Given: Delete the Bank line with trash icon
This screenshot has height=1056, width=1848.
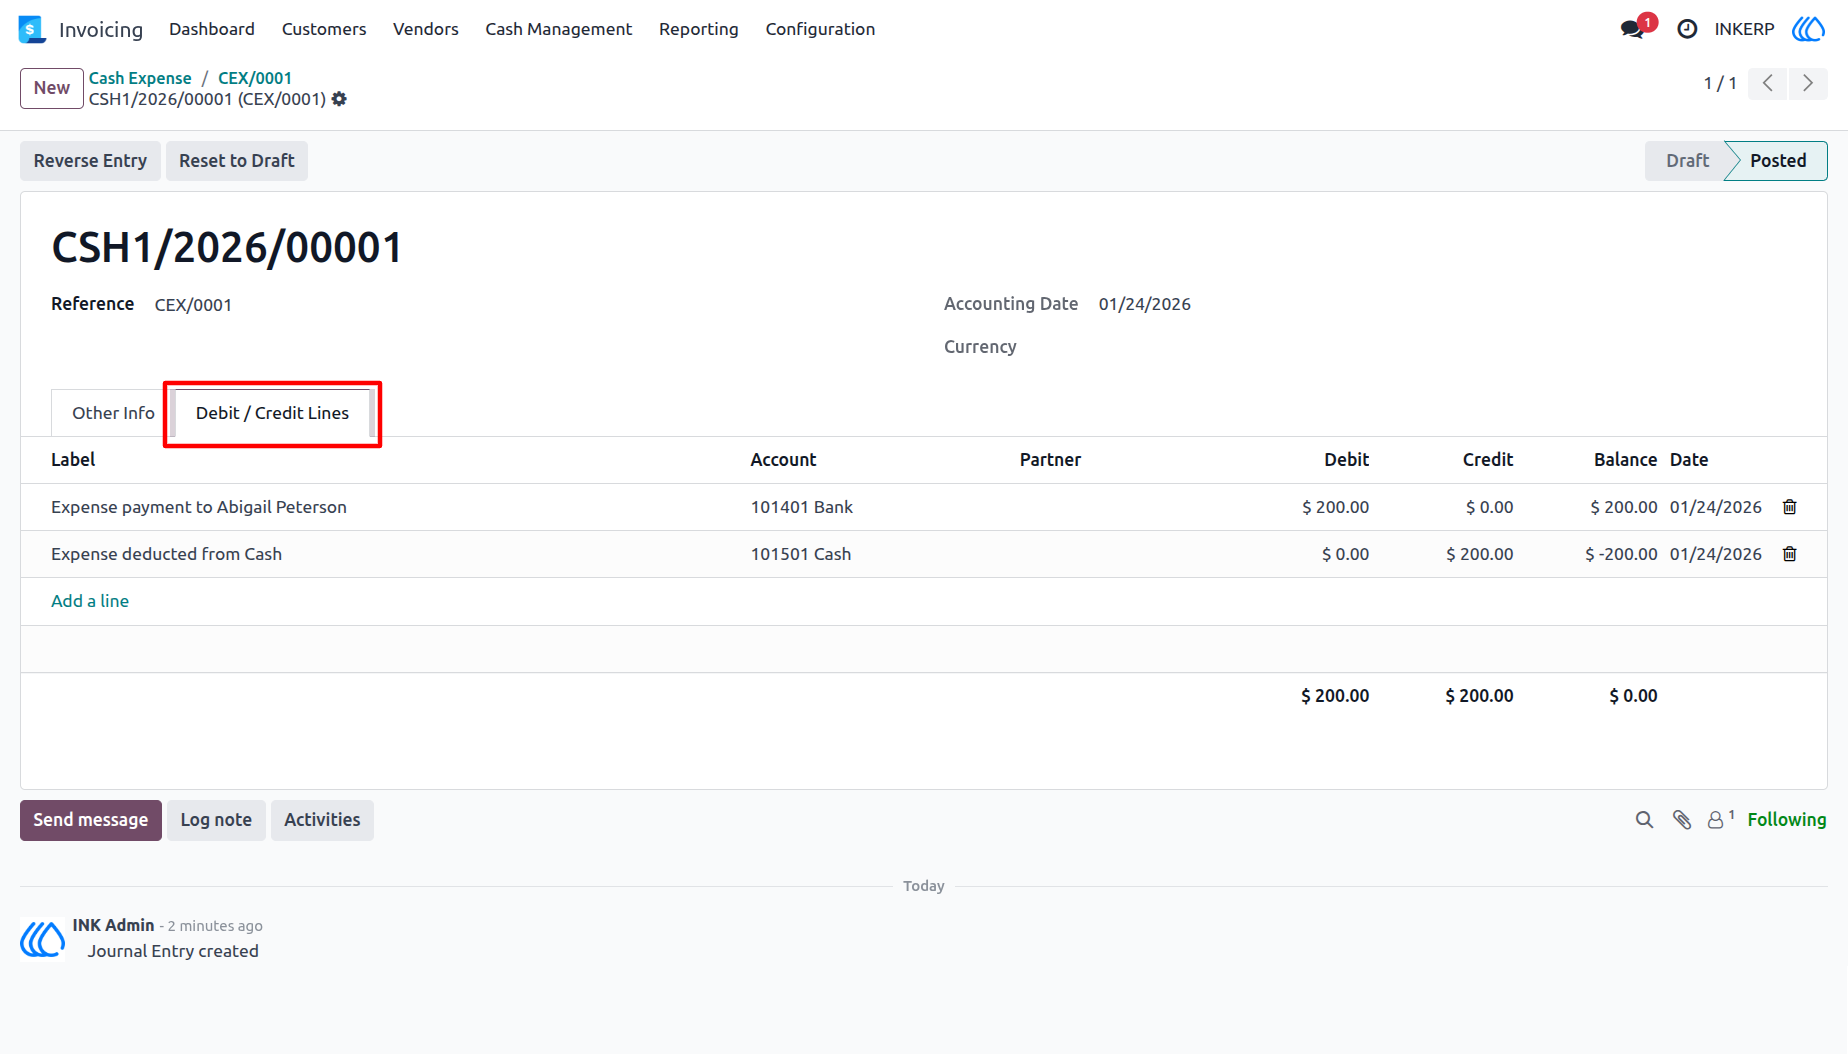Looking at the screenshot, I should click(1790, 507).
